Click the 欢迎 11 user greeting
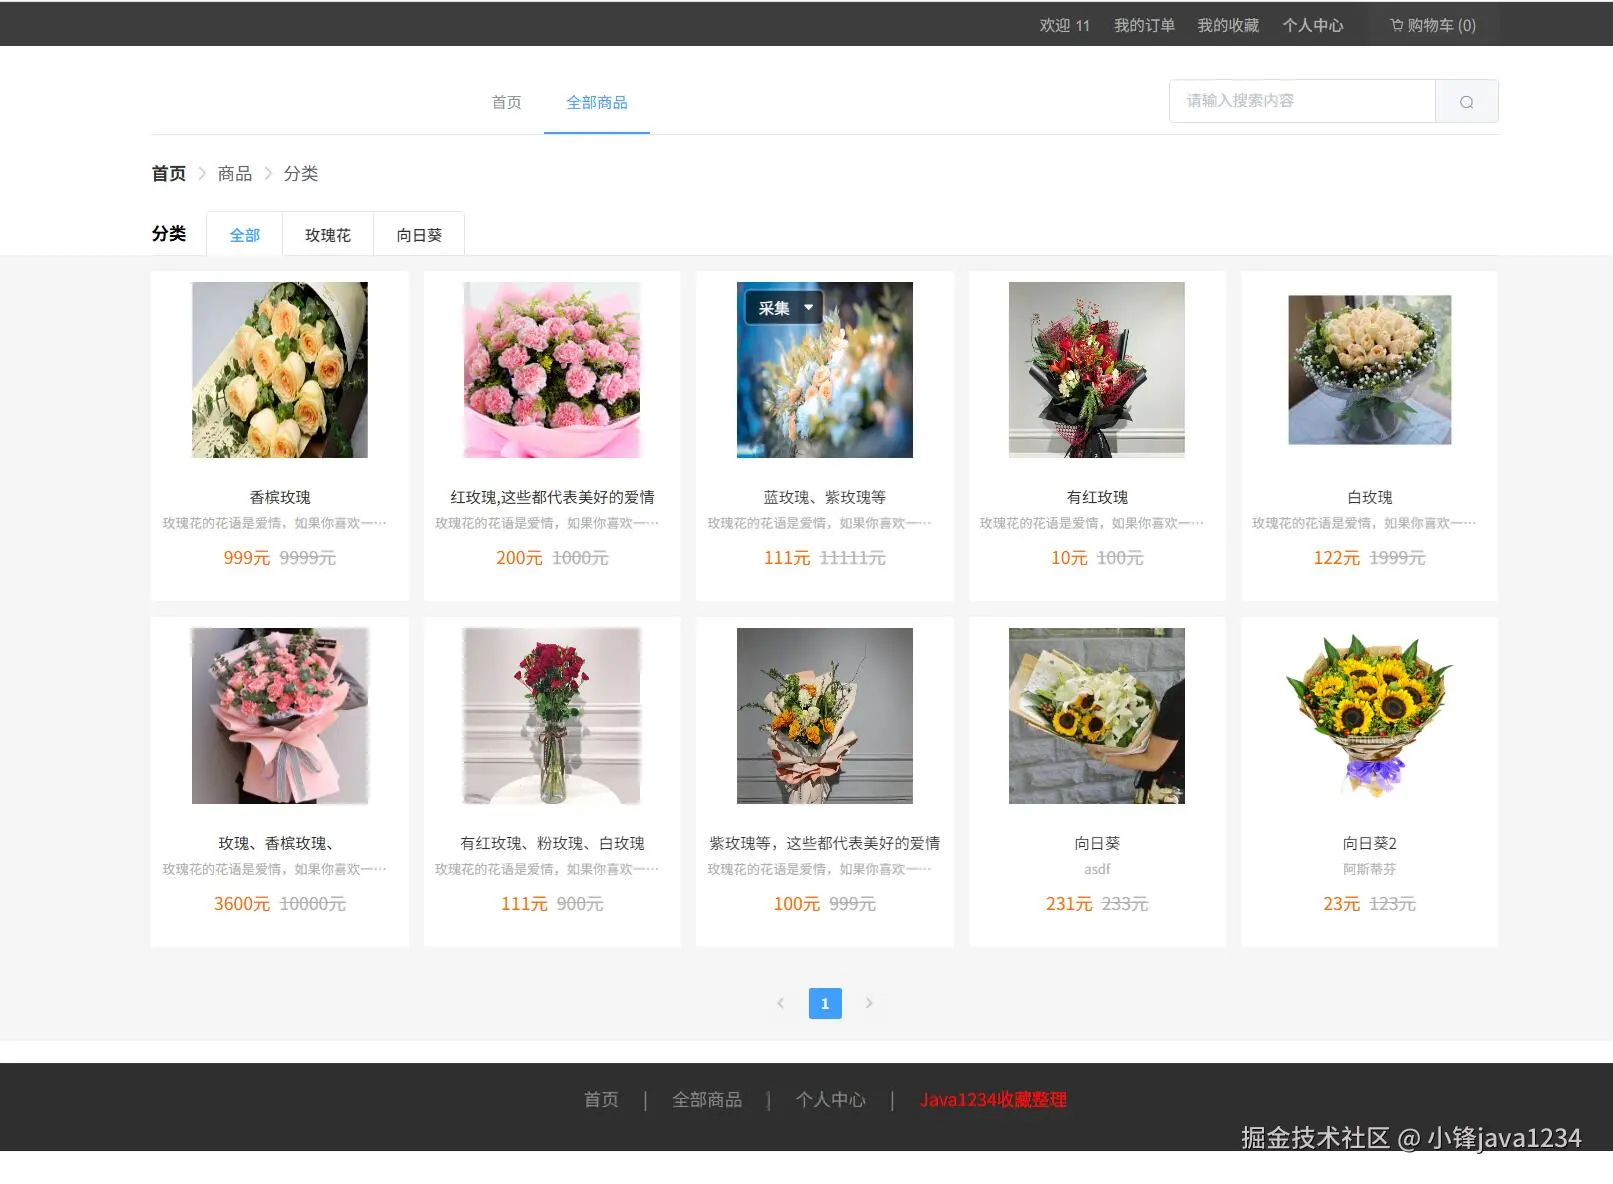Viewport: 1613px width, 1184px height. 1064,25
